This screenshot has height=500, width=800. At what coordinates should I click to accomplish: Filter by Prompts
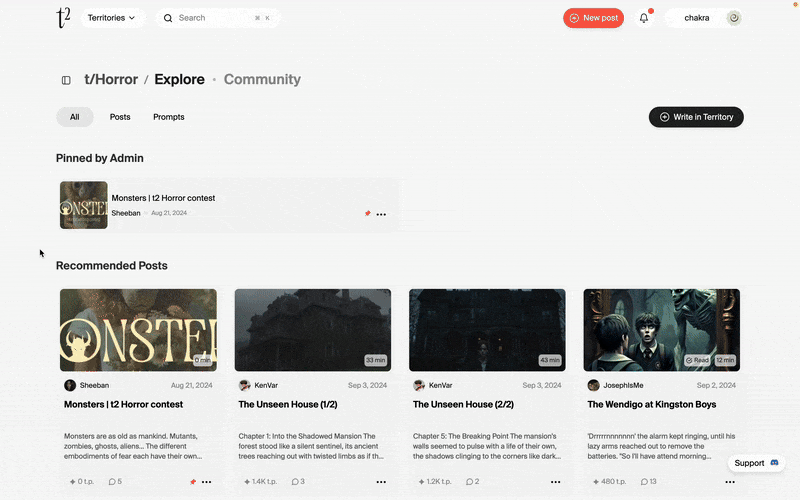(169, 117)
